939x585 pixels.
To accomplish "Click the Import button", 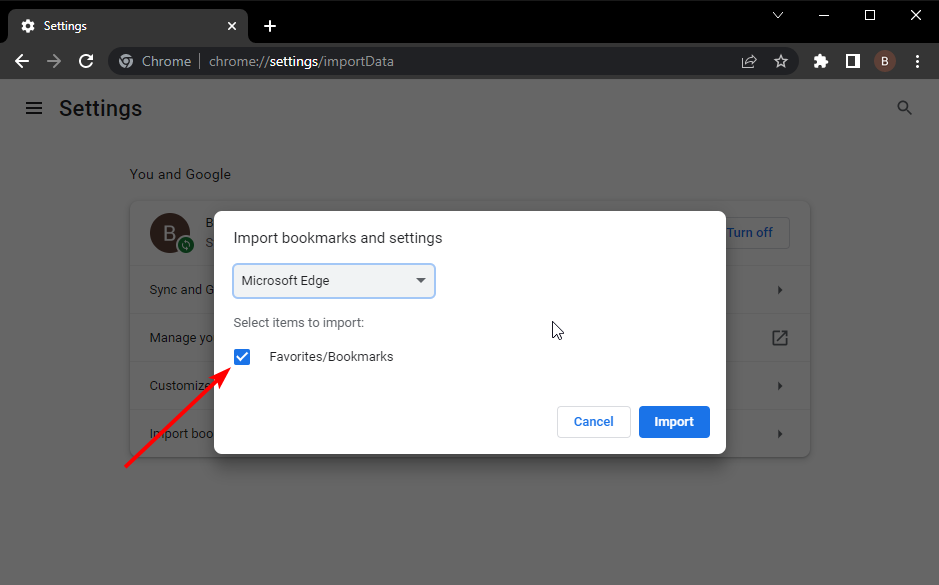I will tap(674, 422).
